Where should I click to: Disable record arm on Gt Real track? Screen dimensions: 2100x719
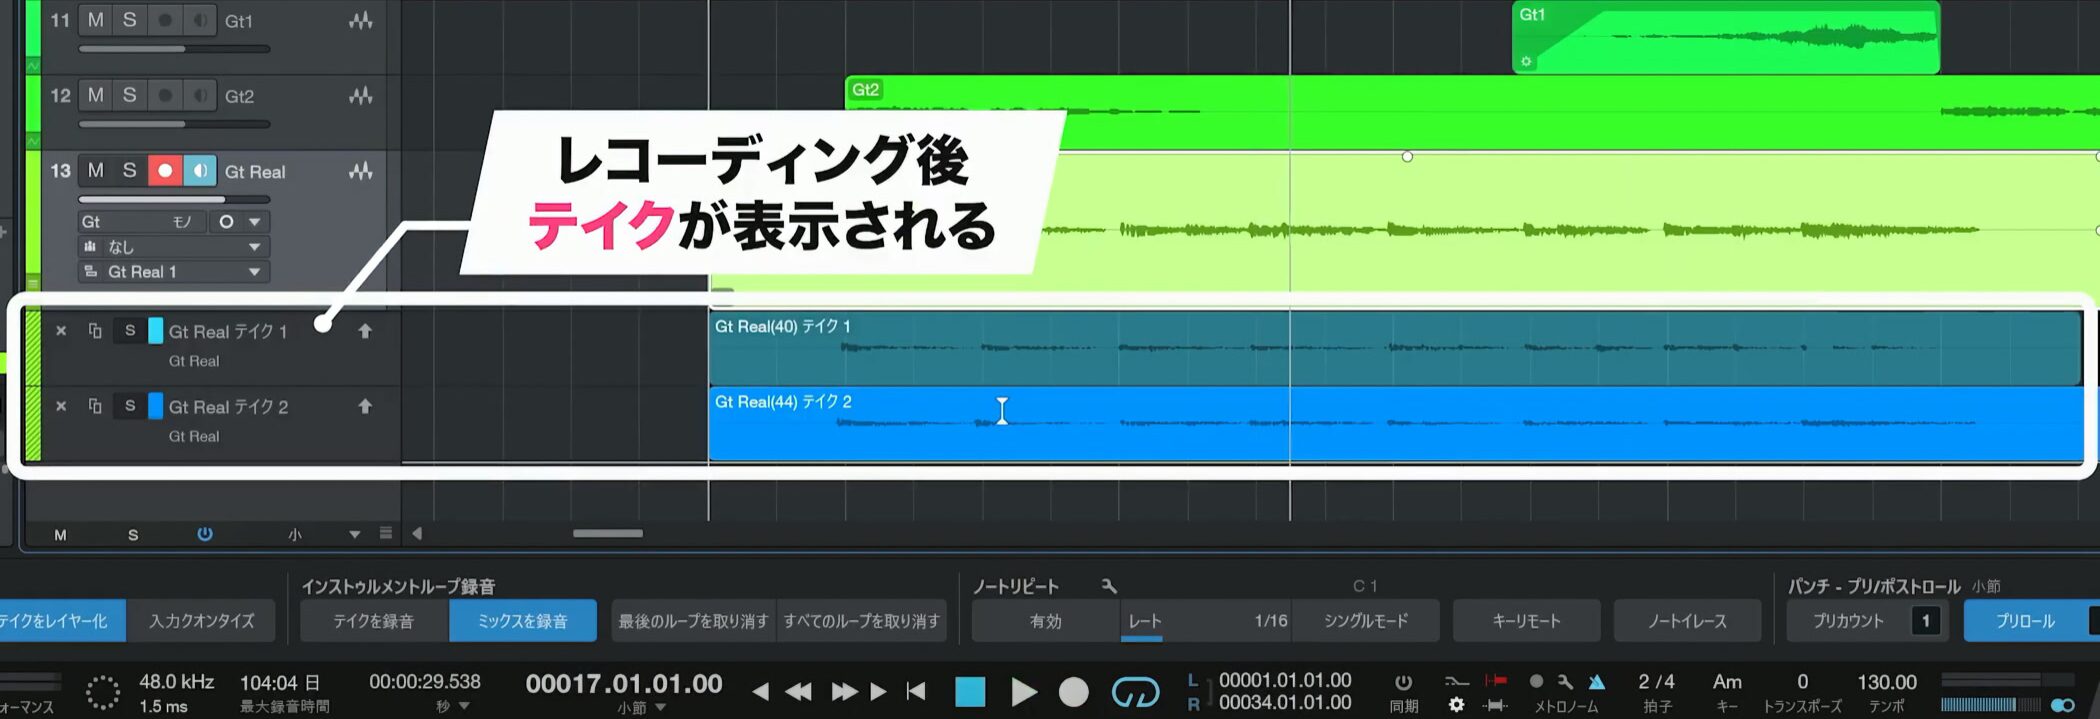[165, 171]
